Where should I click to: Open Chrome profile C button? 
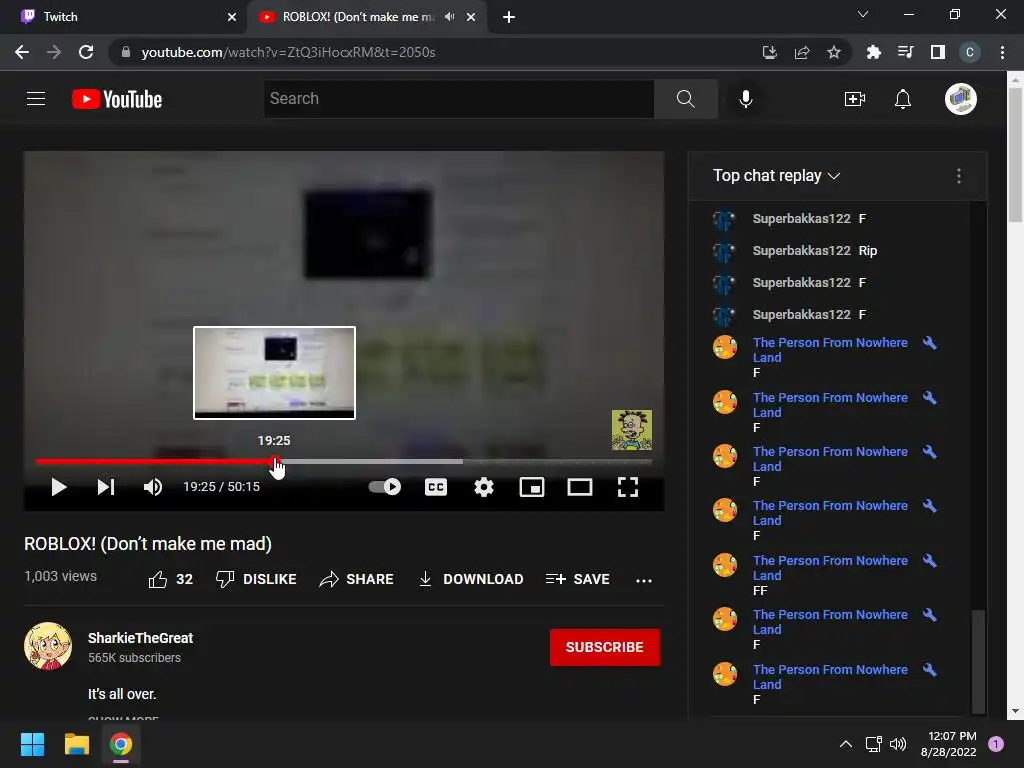tap(970, 52)
